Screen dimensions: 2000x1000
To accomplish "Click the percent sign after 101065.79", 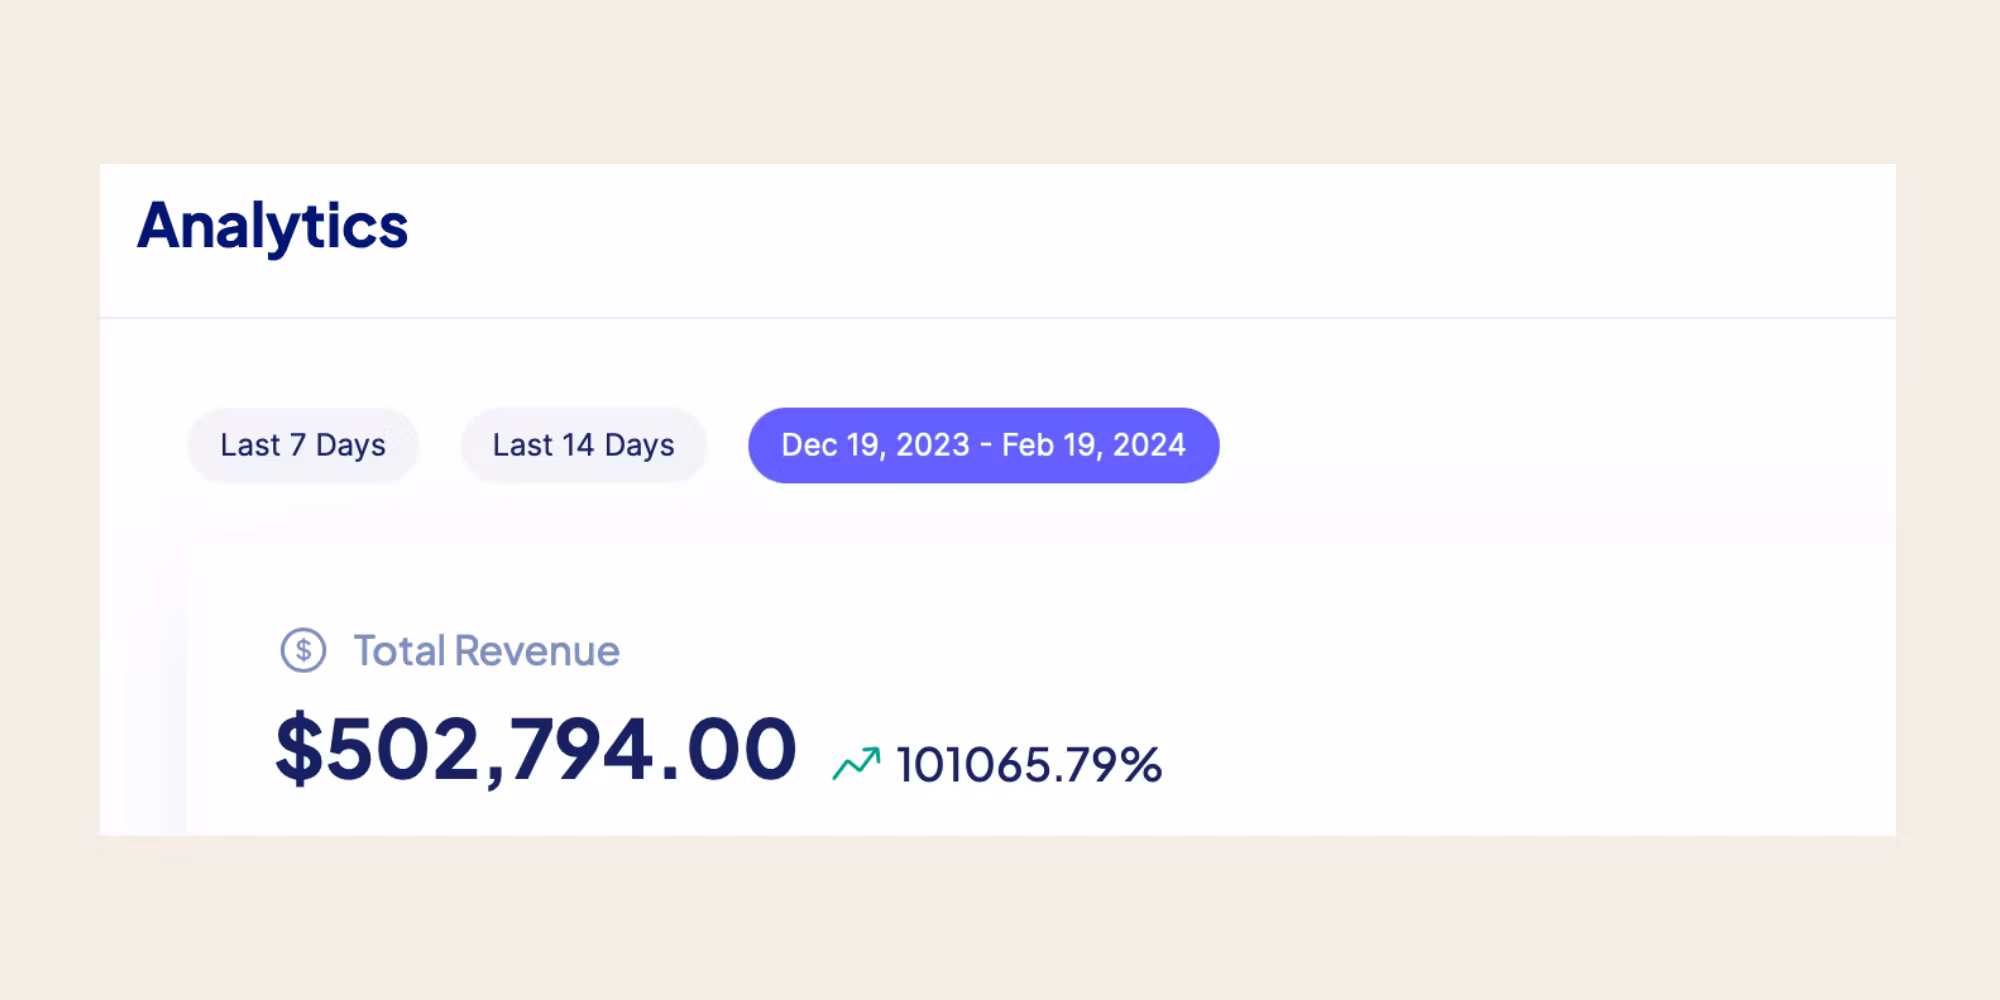I will pos(1141,765).
